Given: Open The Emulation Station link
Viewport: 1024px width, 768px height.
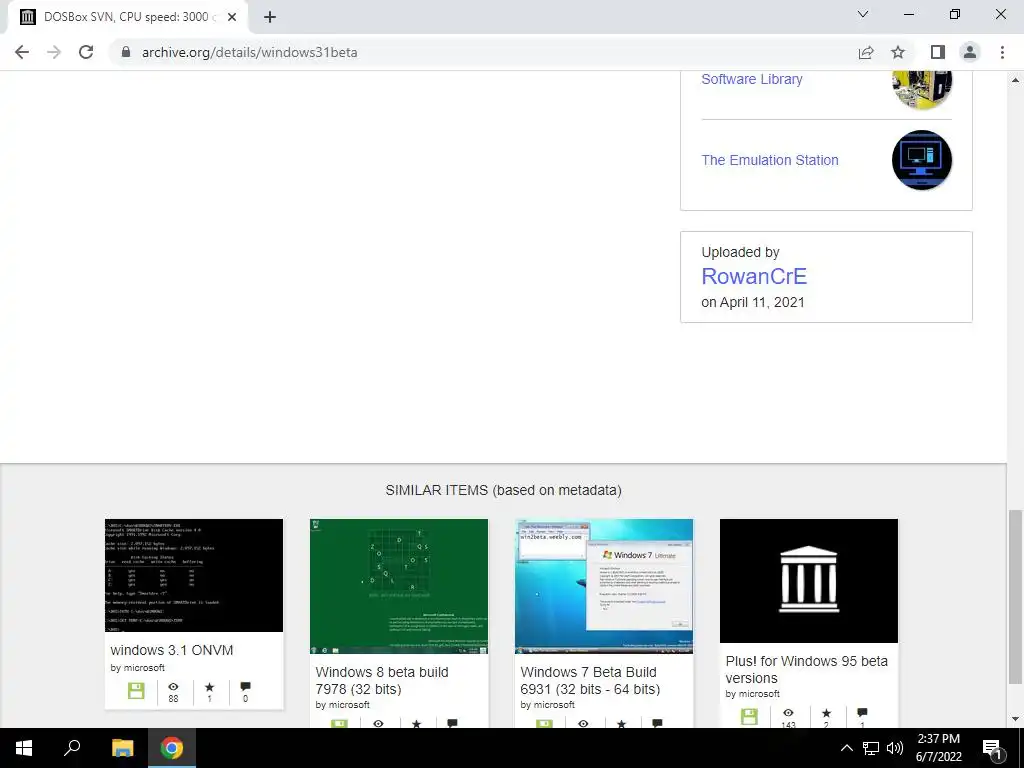Looking at the screenshot, I should coord(770,160).
